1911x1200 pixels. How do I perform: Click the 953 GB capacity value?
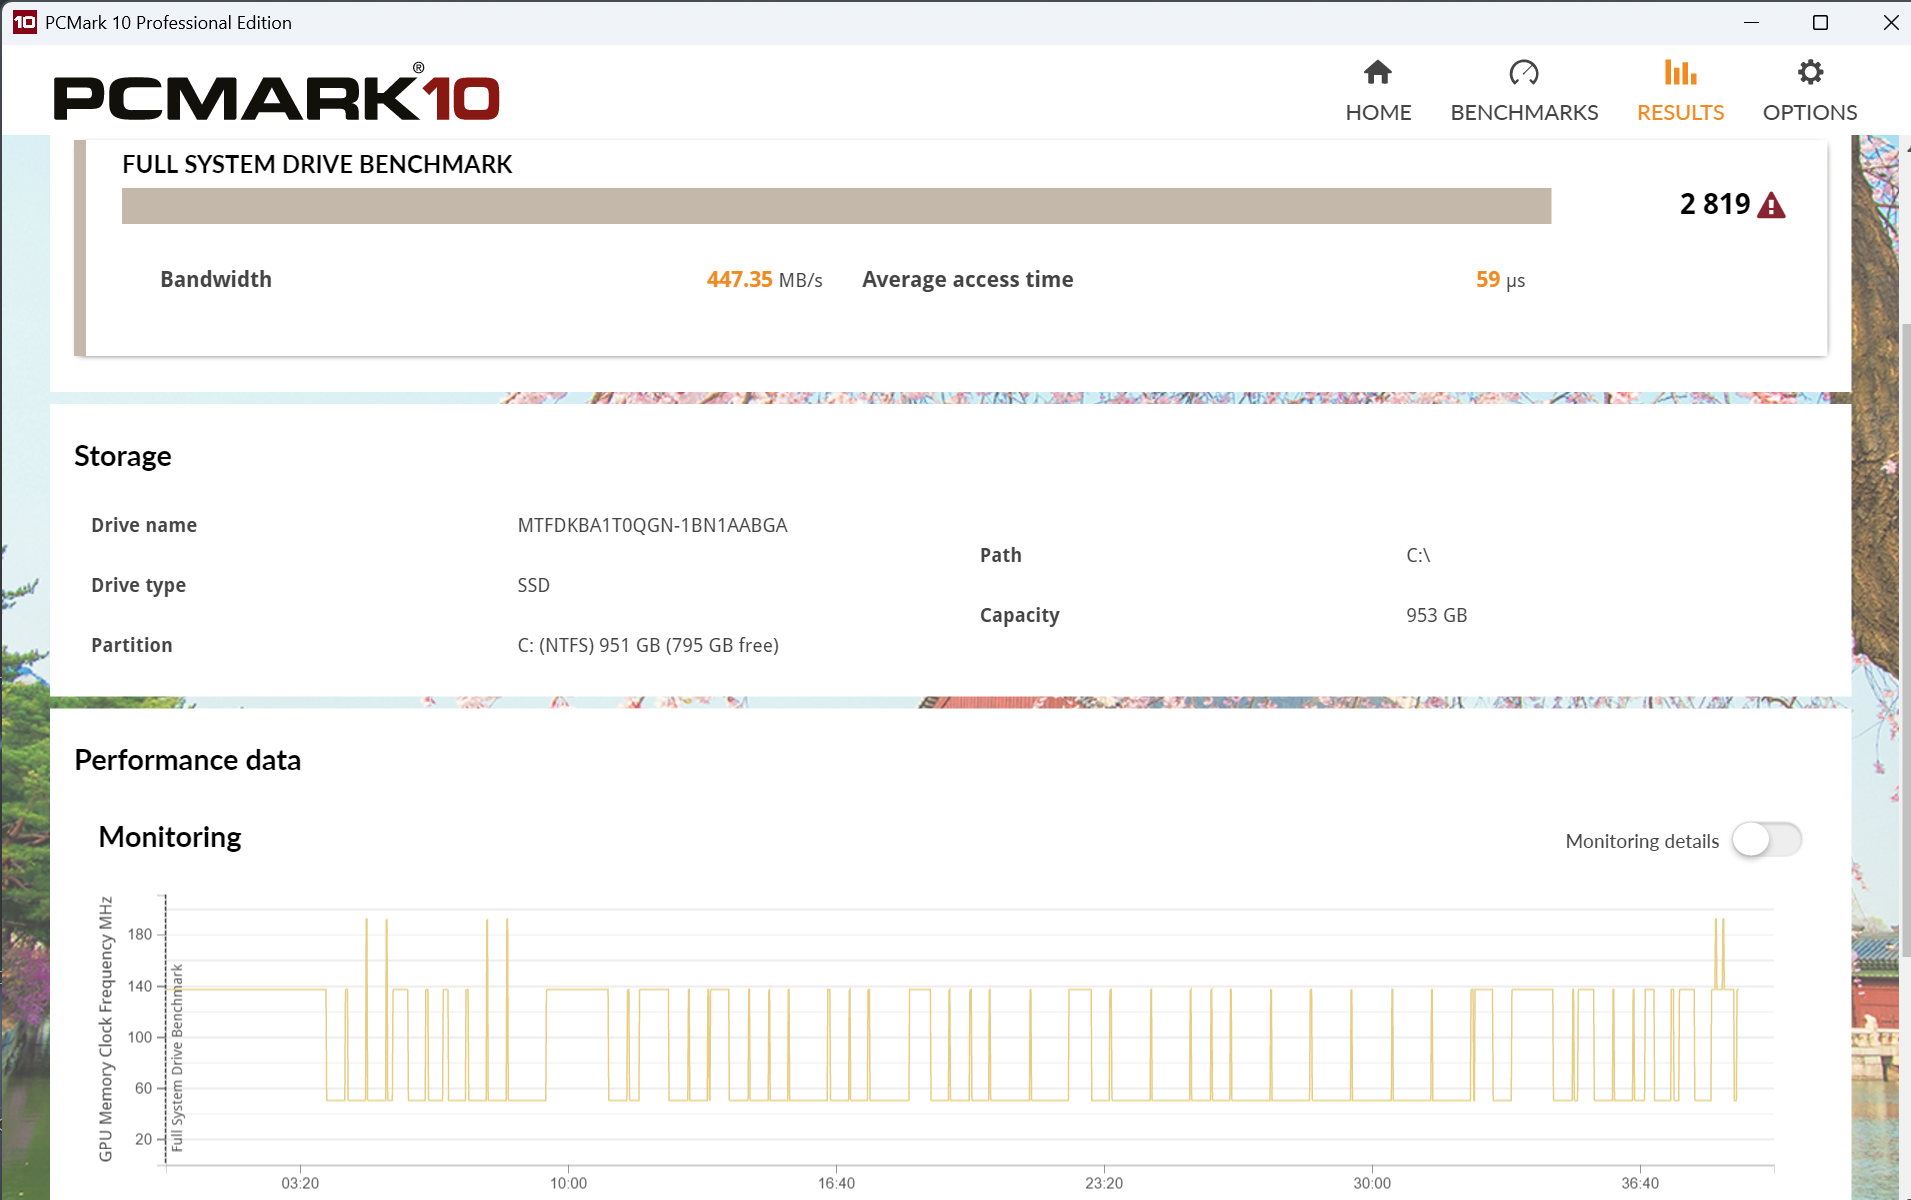(x=1436, y=615)
